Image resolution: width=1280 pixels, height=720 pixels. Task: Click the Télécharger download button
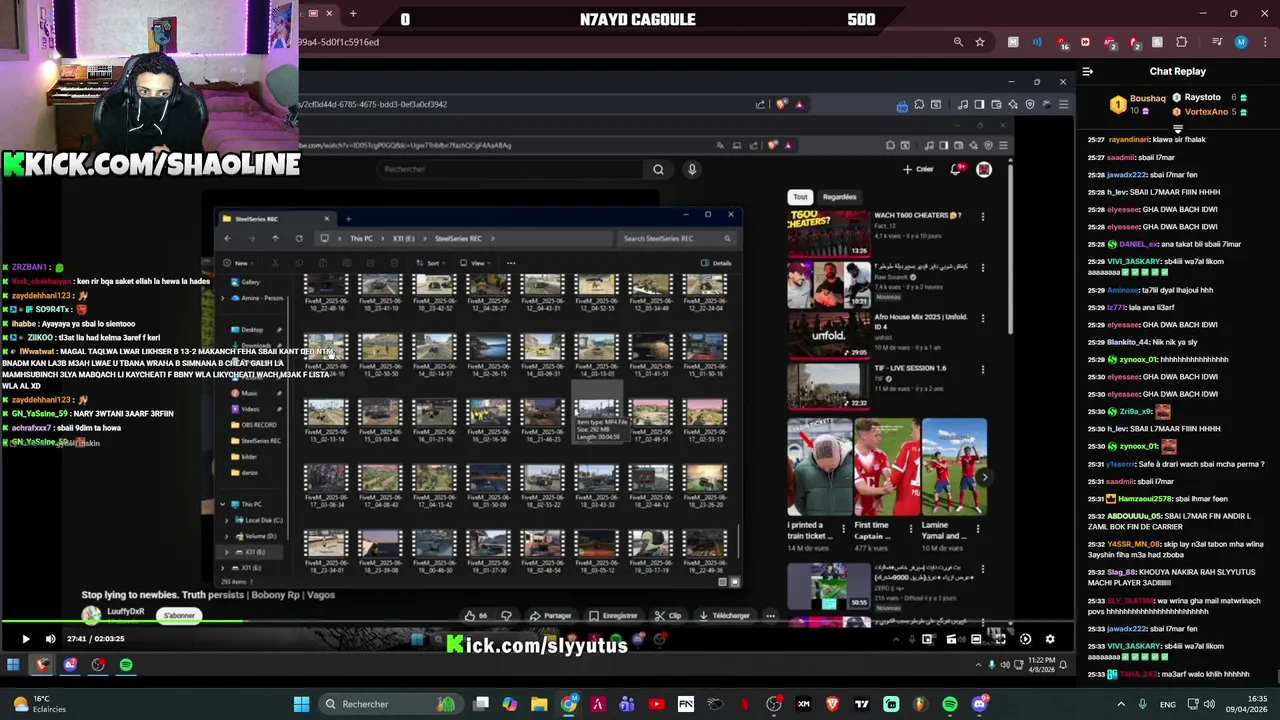tap(725, 616)
